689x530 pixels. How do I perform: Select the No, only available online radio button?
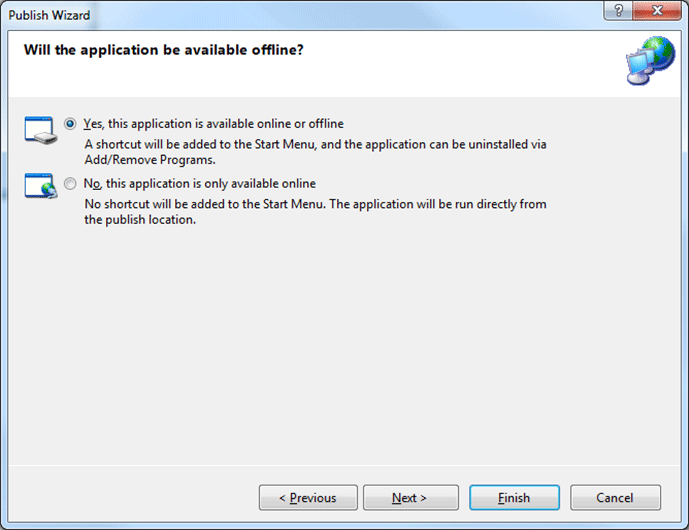point(70,184)
